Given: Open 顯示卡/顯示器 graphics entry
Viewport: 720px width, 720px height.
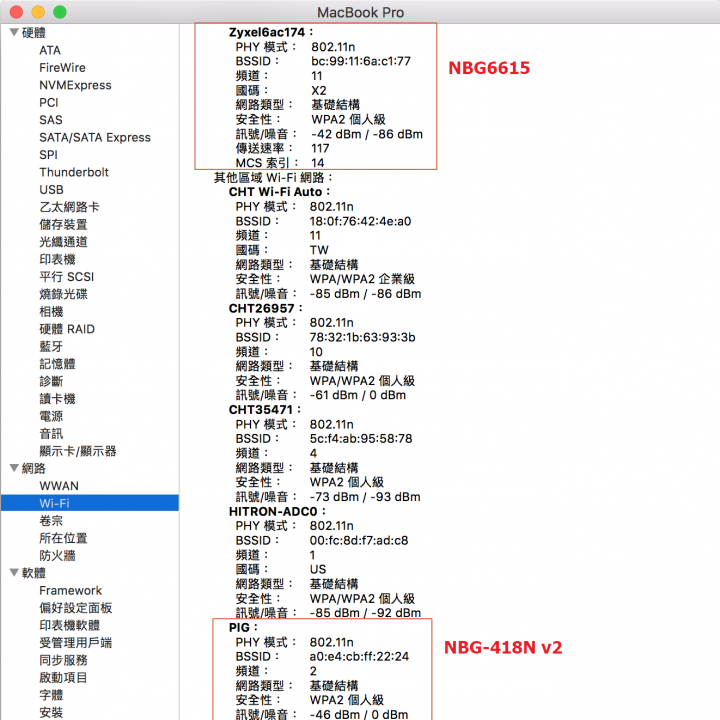Looking at the screenshot, I should (x=78, y=451).
